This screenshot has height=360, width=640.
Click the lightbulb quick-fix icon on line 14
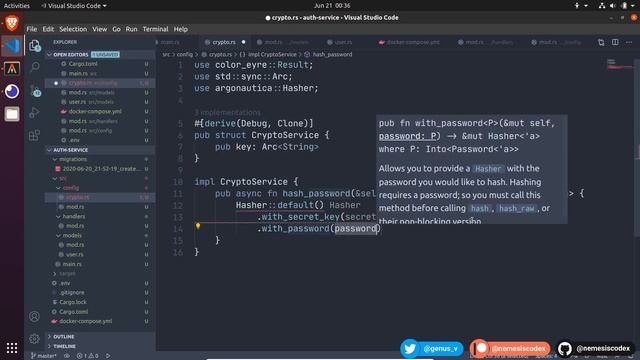(x=198, y=226)
